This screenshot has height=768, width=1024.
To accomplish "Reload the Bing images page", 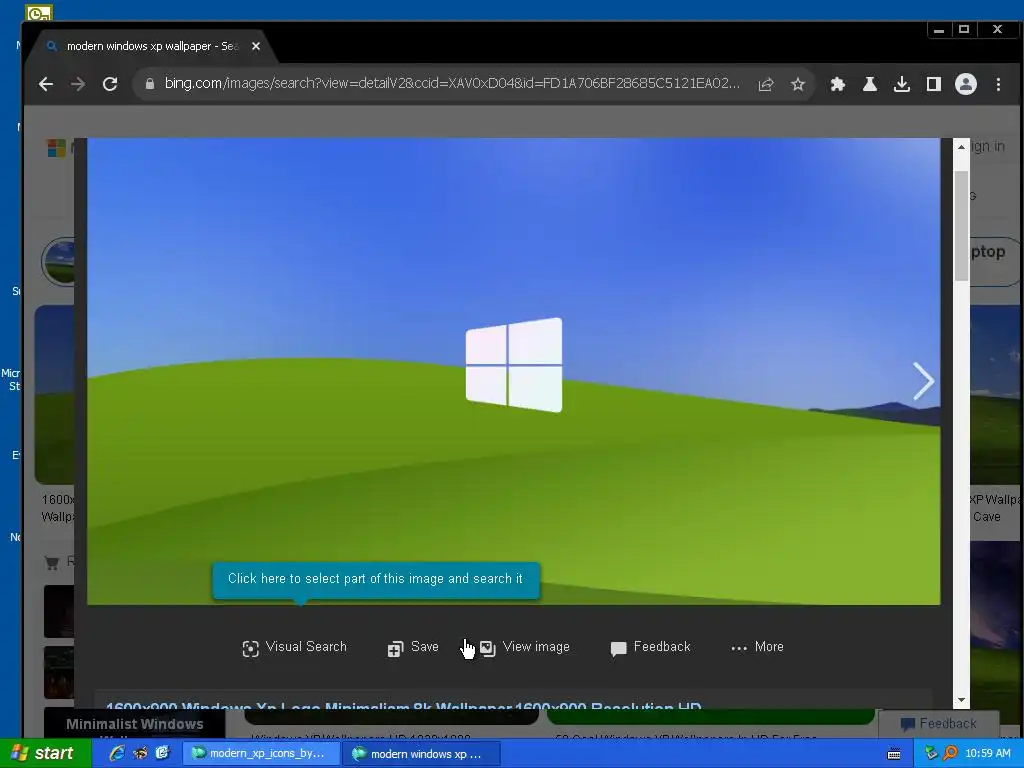I will [x=110, y=84].
